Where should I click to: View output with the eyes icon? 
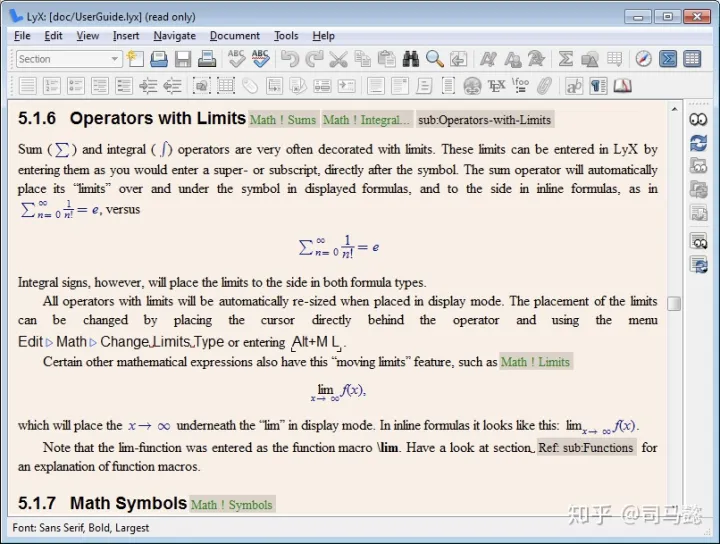pyautogui.click(x=698, y=120)
